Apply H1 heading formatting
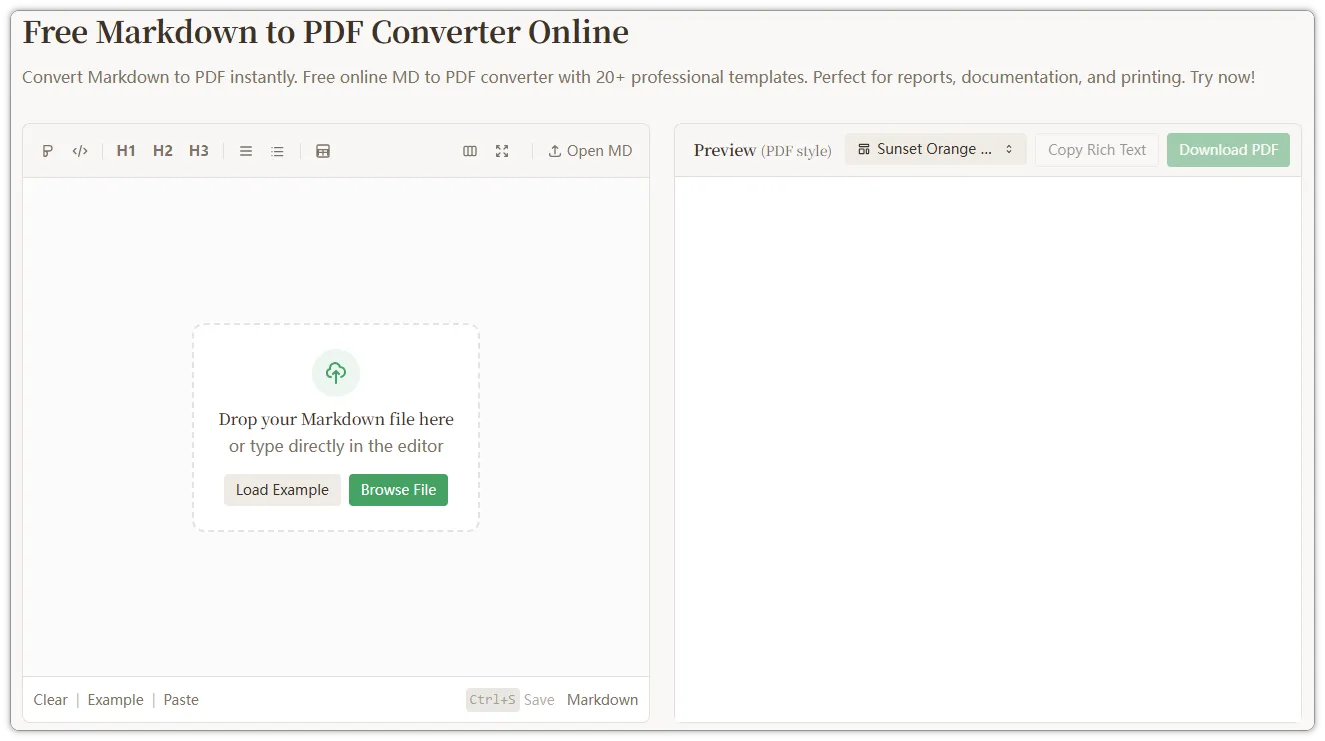 pyautogui.click(x=126, y=150)
